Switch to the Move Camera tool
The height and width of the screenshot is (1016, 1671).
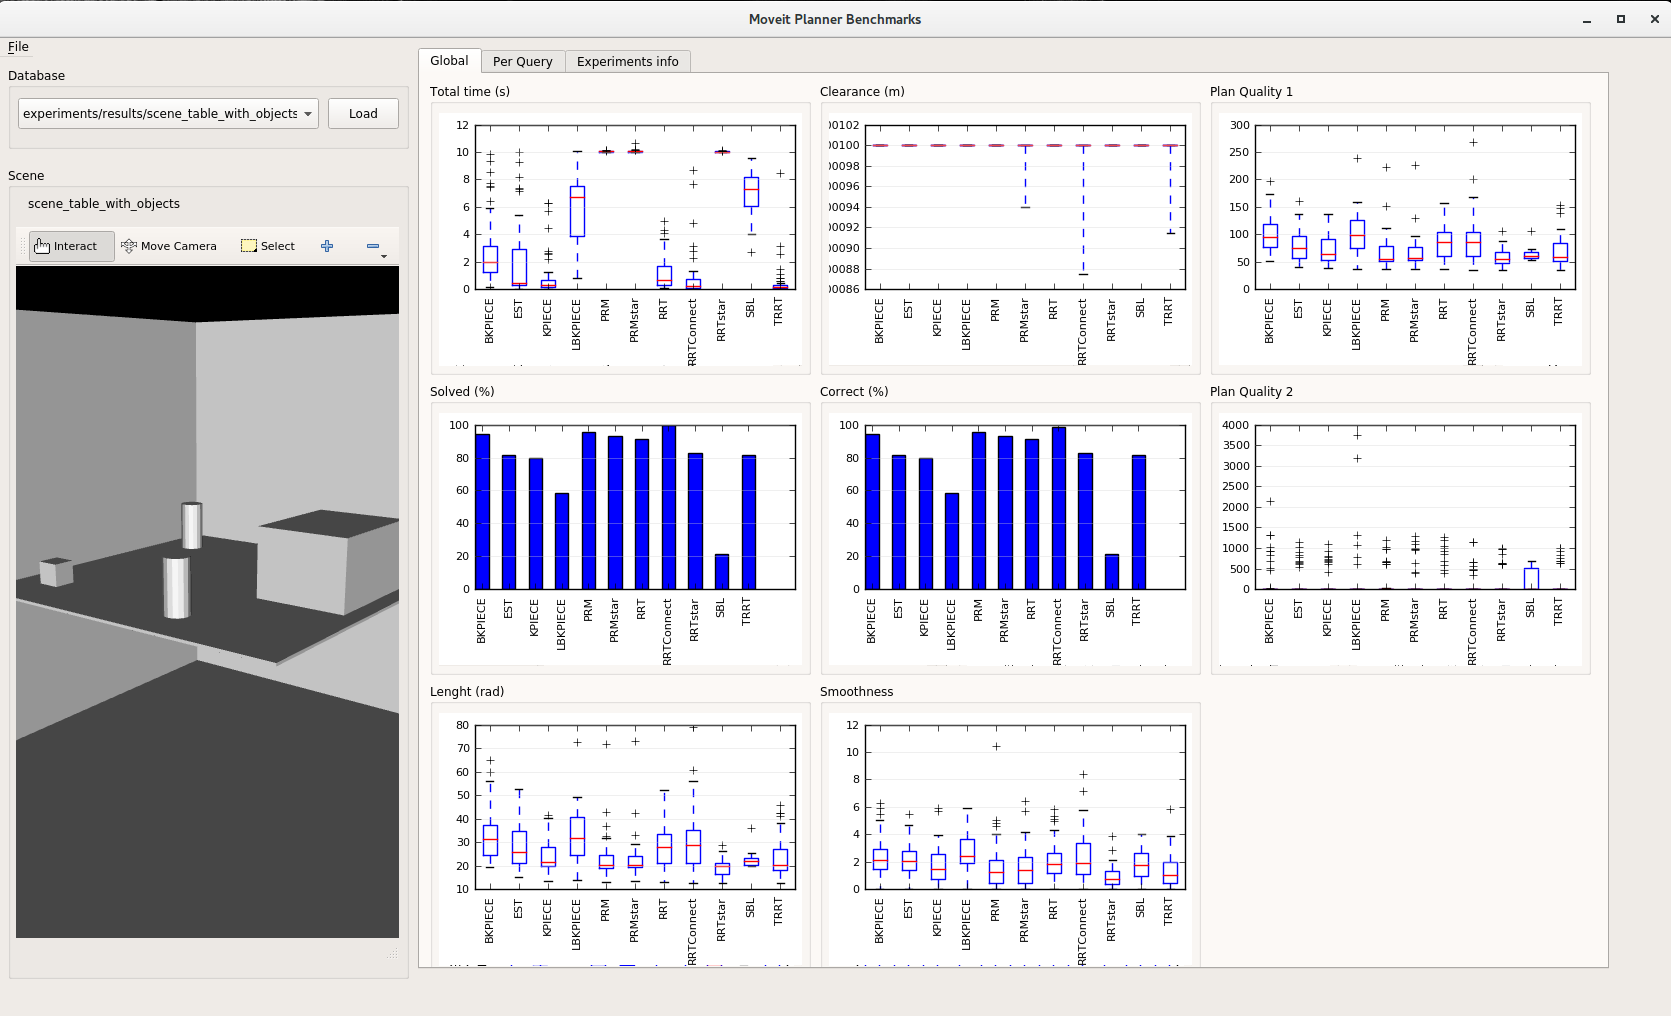169,246
